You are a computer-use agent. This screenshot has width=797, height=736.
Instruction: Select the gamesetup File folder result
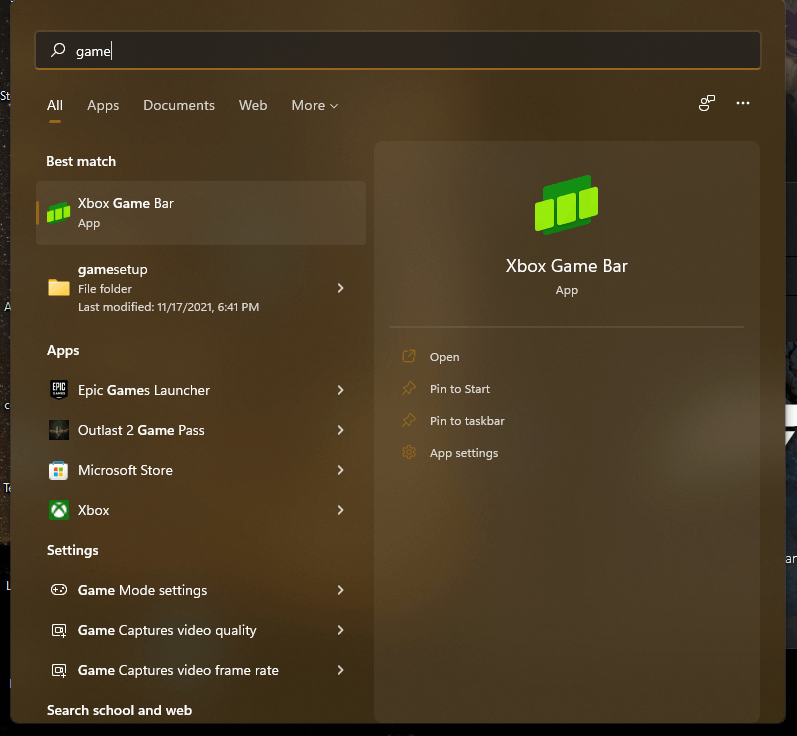[x=201, y=288]
